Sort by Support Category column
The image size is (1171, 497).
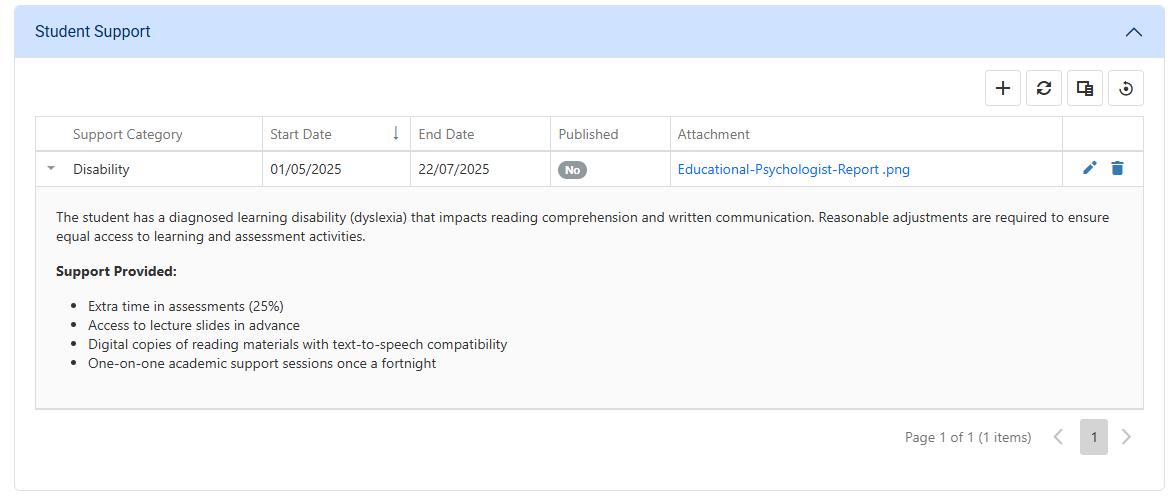[x=128, y=134]
